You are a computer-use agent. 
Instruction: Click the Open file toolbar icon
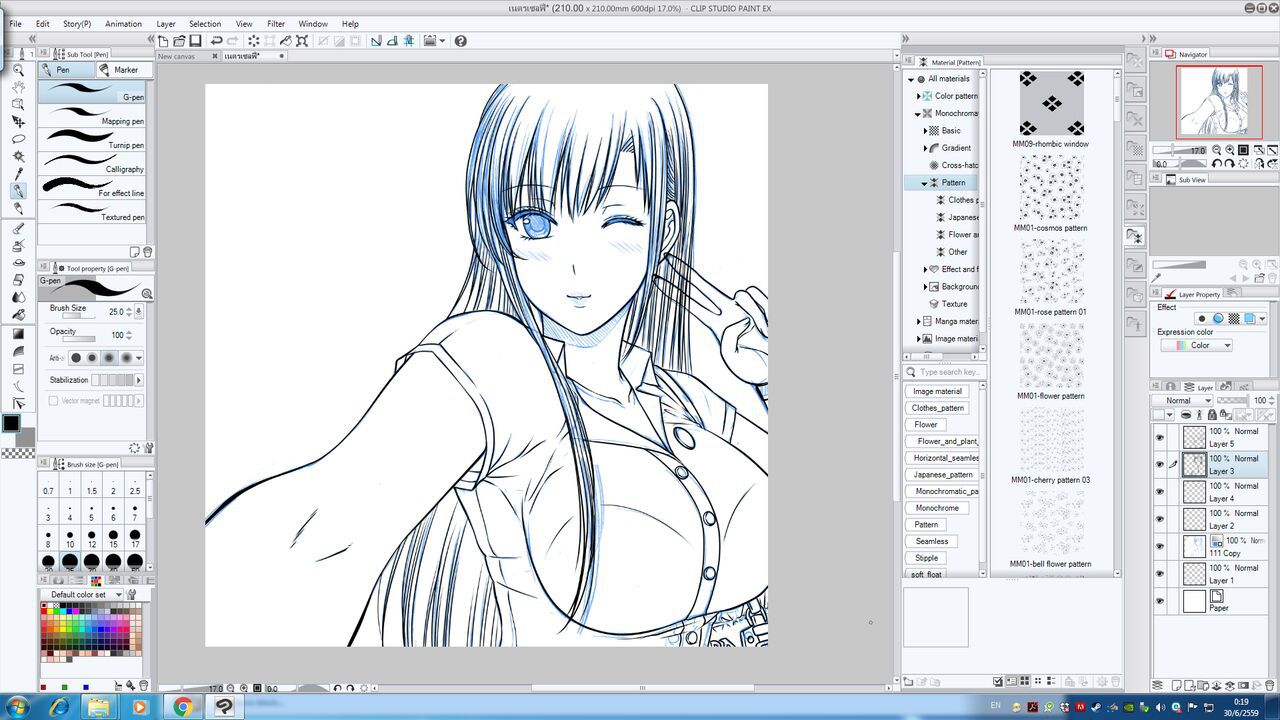(x=179, y=41)
